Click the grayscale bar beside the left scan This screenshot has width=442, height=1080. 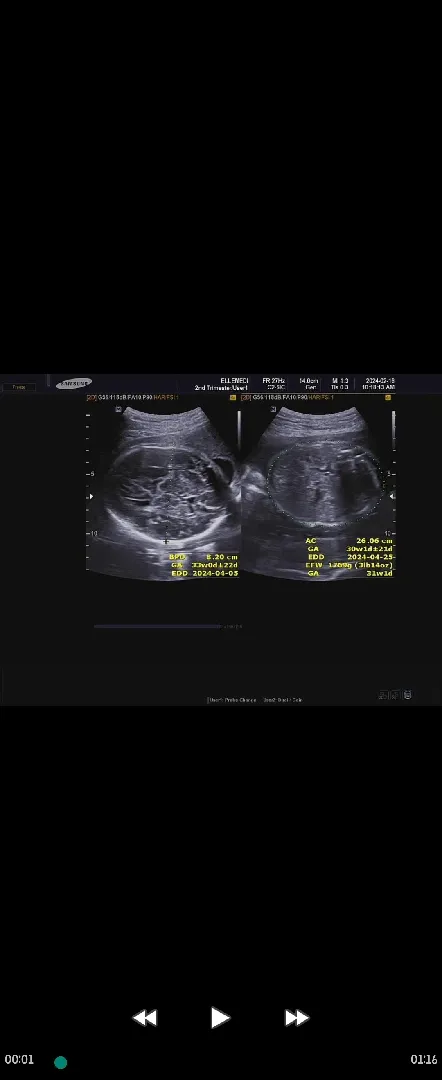pos(239,430)
